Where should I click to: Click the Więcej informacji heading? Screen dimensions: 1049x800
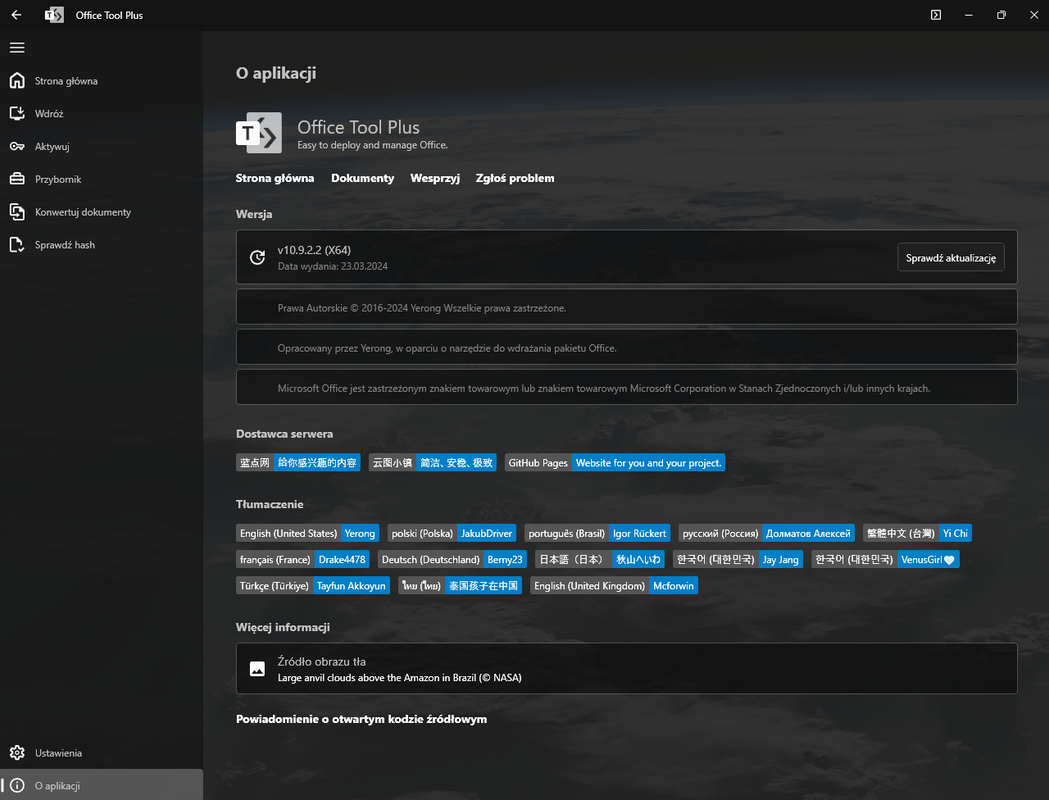tap(283, 627)
